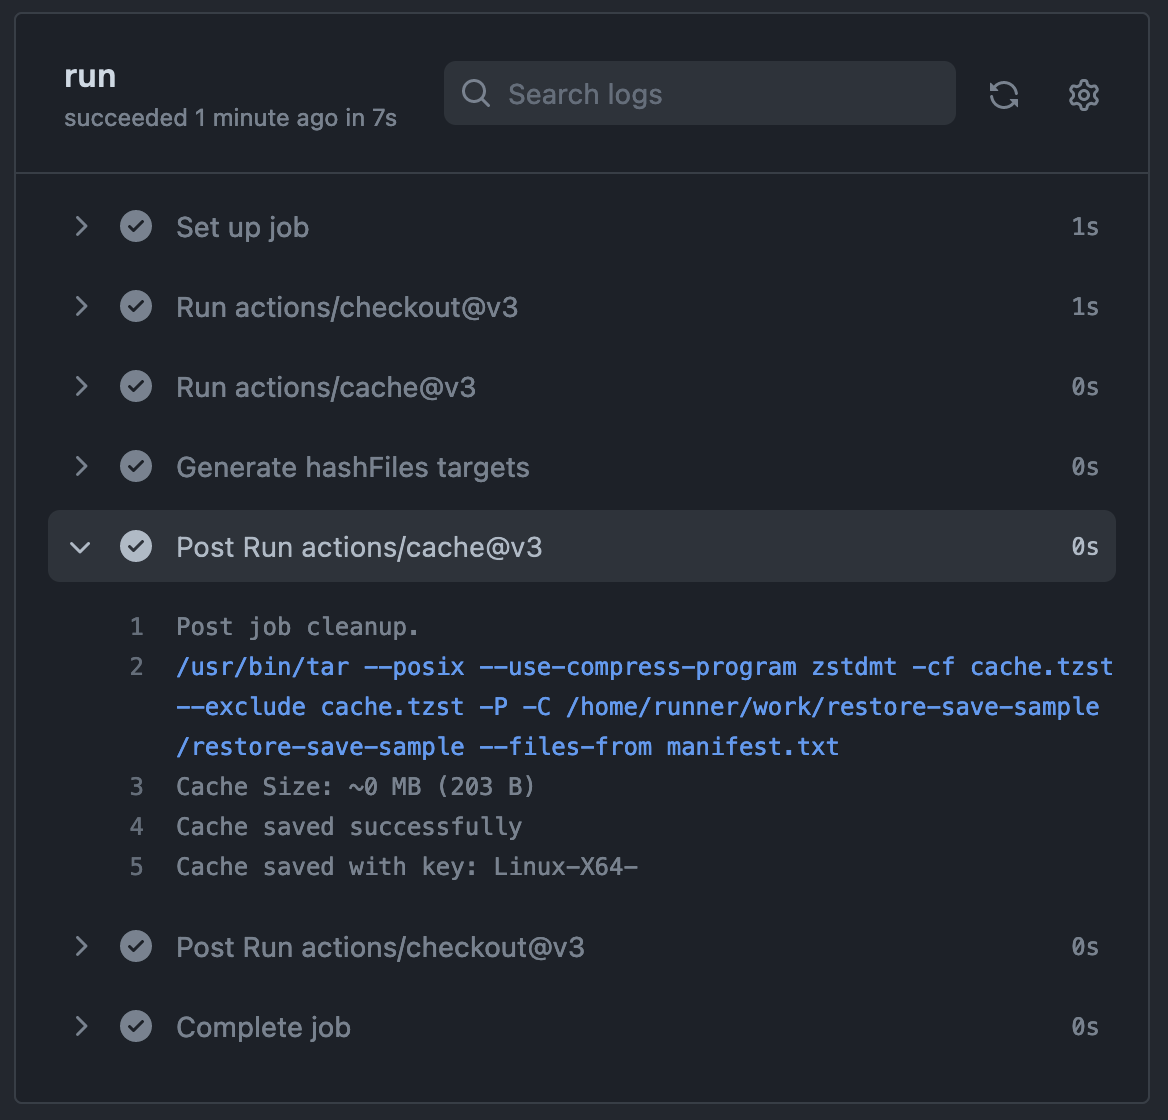Select the Set up job label
Image resolution: width=1168 pixels, height=1120 pixels.
coord(242,227)
